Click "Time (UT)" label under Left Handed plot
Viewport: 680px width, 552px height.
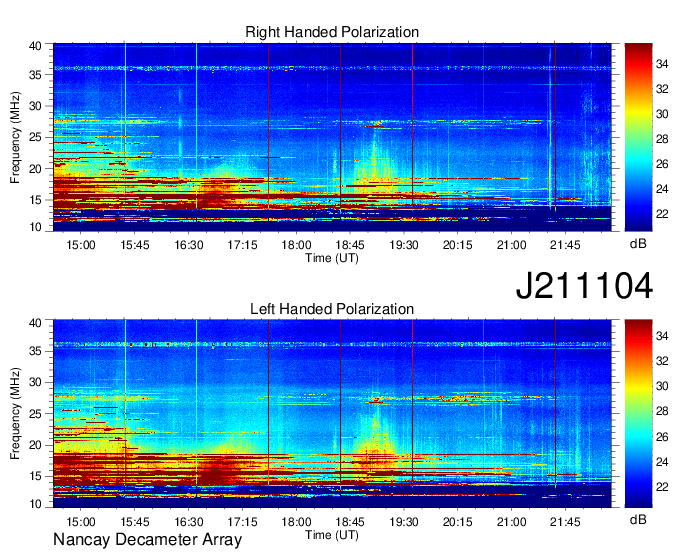point(332,535)
